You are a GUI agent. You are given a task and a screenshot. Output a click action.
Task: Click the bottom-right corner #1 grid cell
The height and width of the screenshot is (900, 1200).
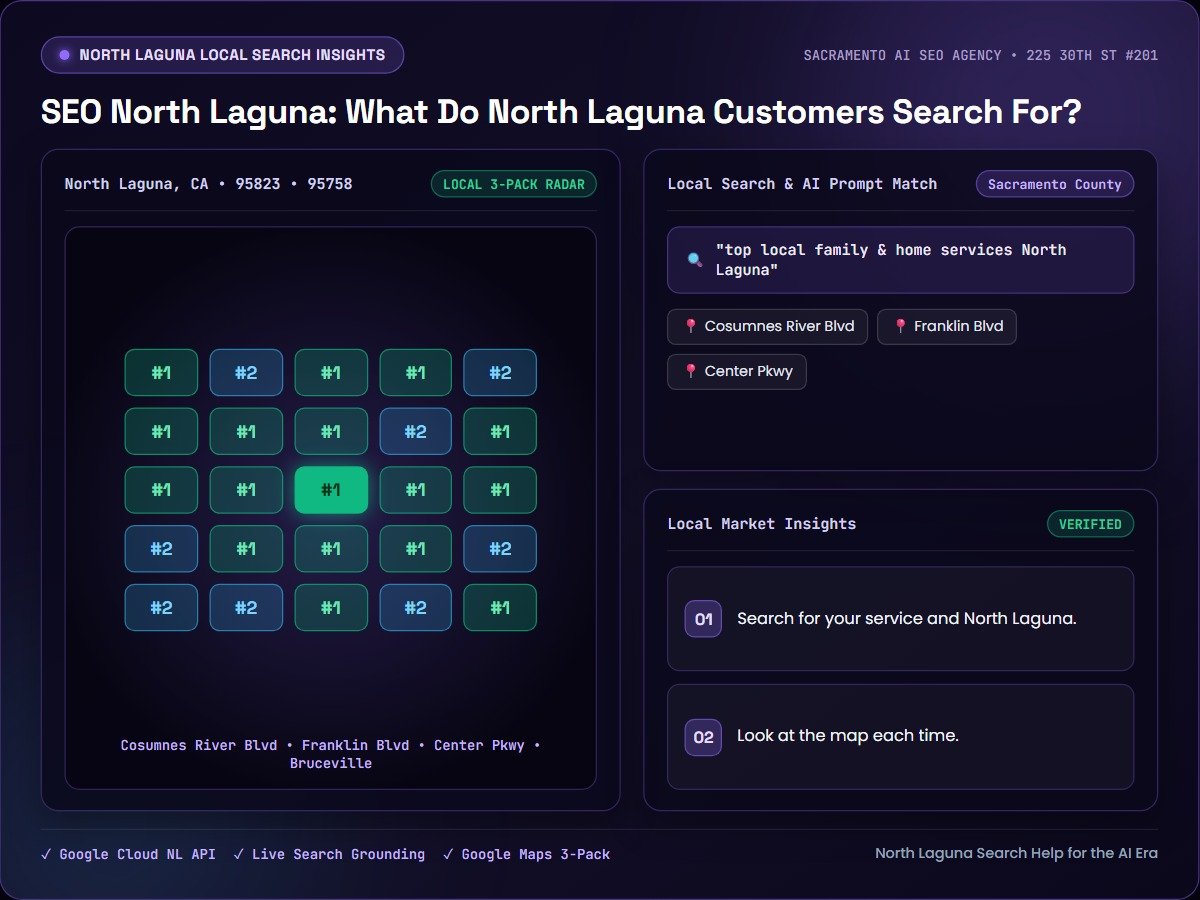tap(500, 608)
